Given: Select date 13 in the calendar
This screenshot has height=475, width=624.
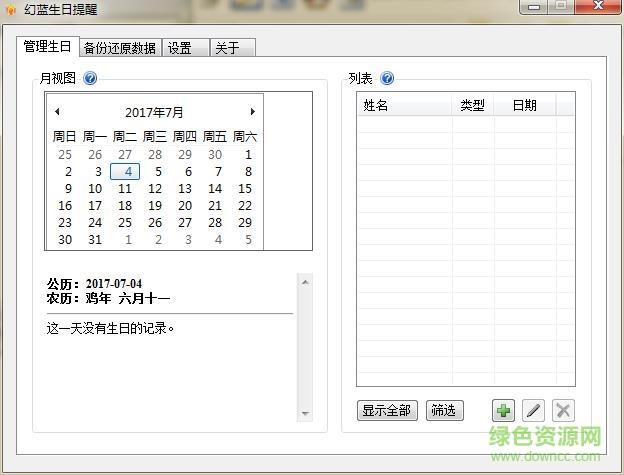Looking at the screenshot, I should coord(185,189).
